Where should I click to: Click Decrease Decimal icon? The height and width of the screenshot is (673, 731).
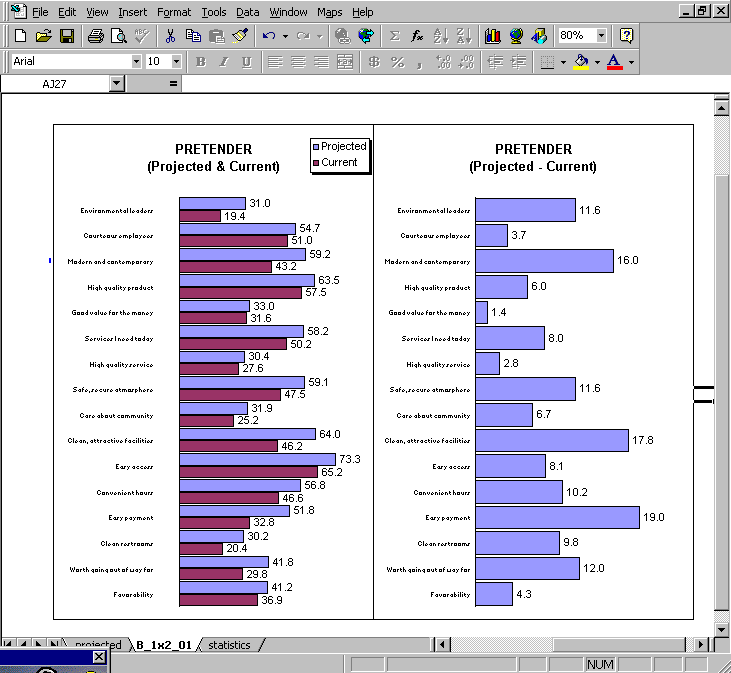(x=466, y=62)
